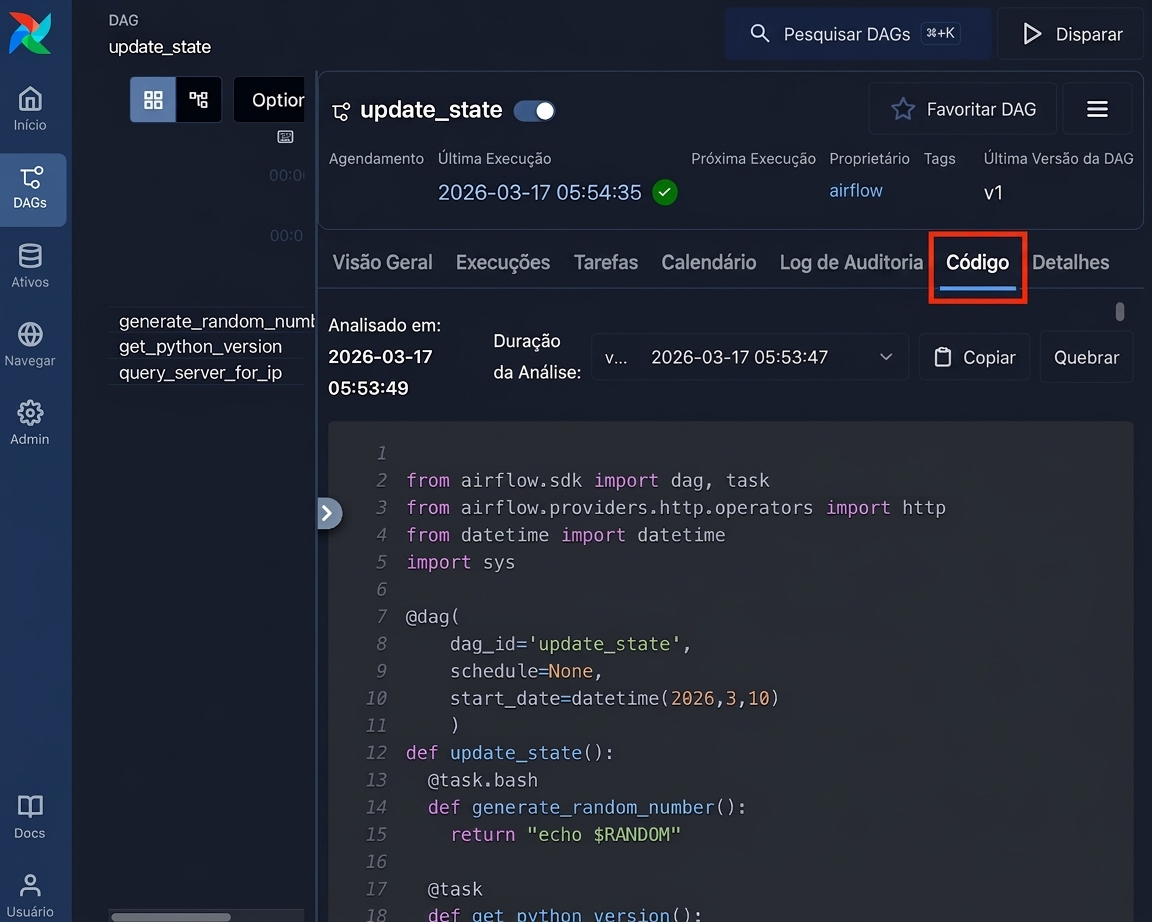Screen dimensions: 1152x922
Task: Click code line start_date=datetime(2026,3,10)
Action: (x=614, y=699)
